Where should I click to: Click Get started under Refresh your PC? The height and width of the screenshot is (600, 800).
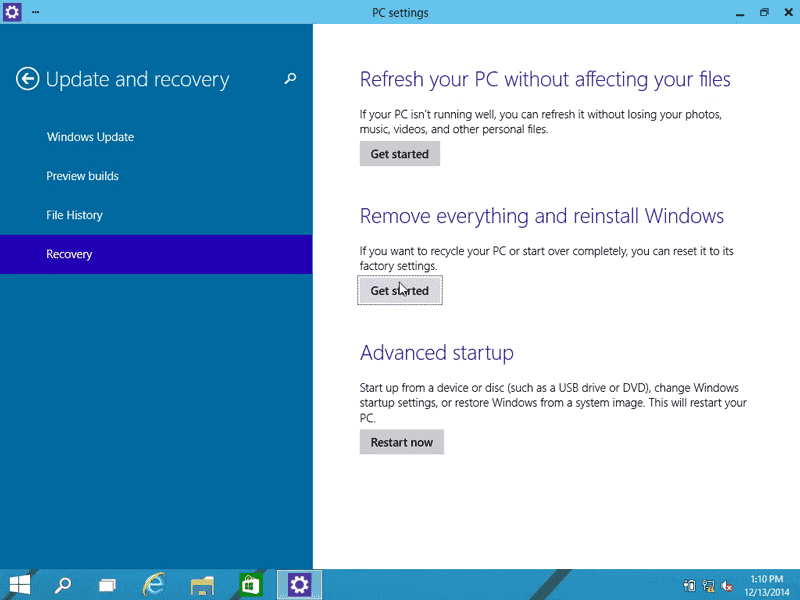pyautogui.click(x=399, y=154)
